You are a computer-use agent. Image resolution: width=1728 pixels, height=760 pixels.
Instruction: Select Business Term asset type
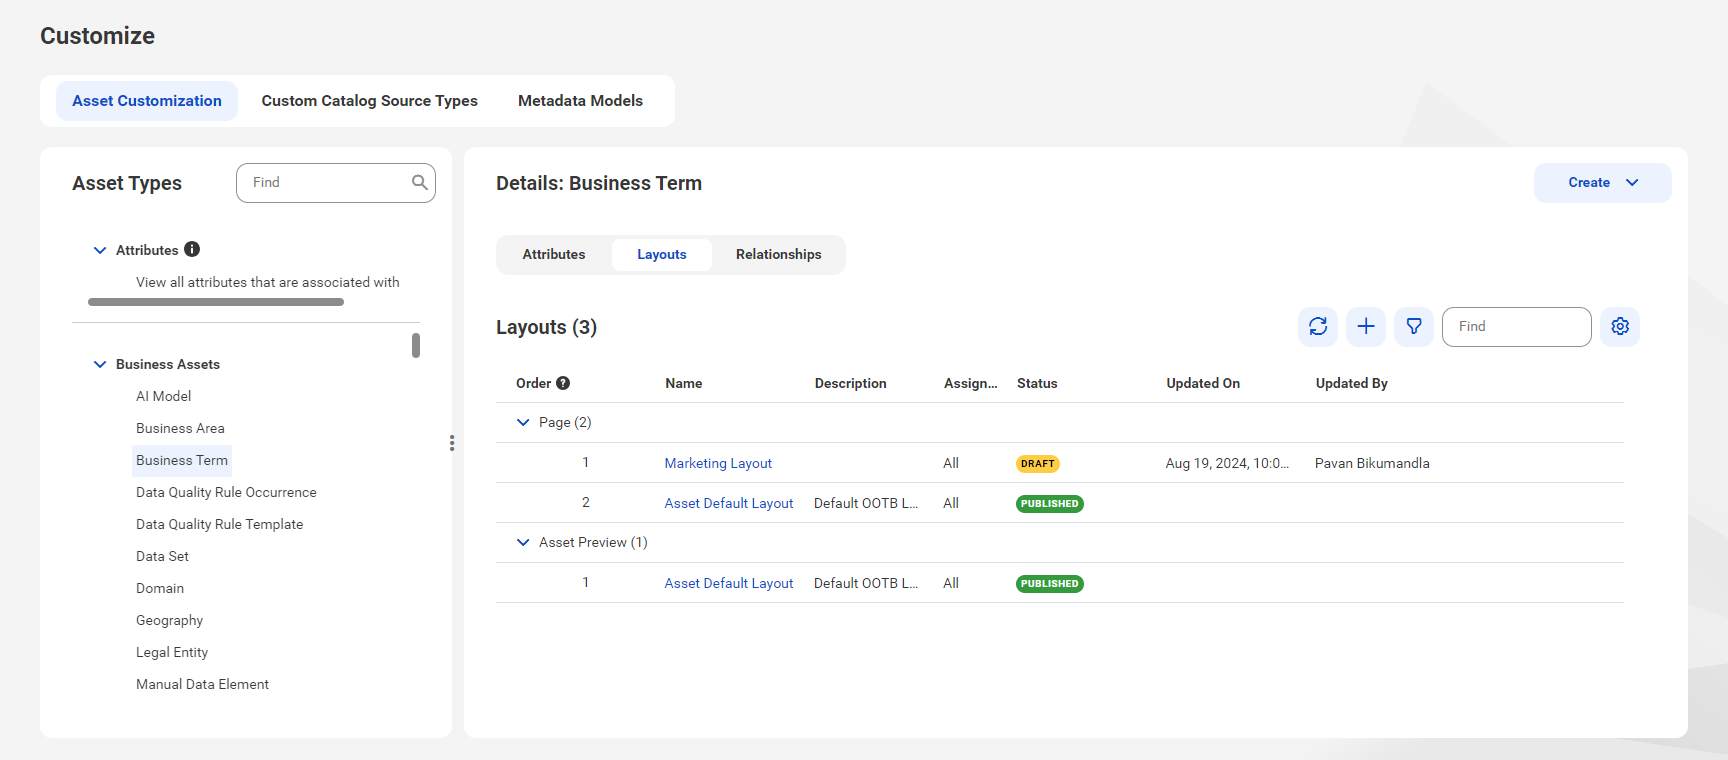click(x=182, y=460)
